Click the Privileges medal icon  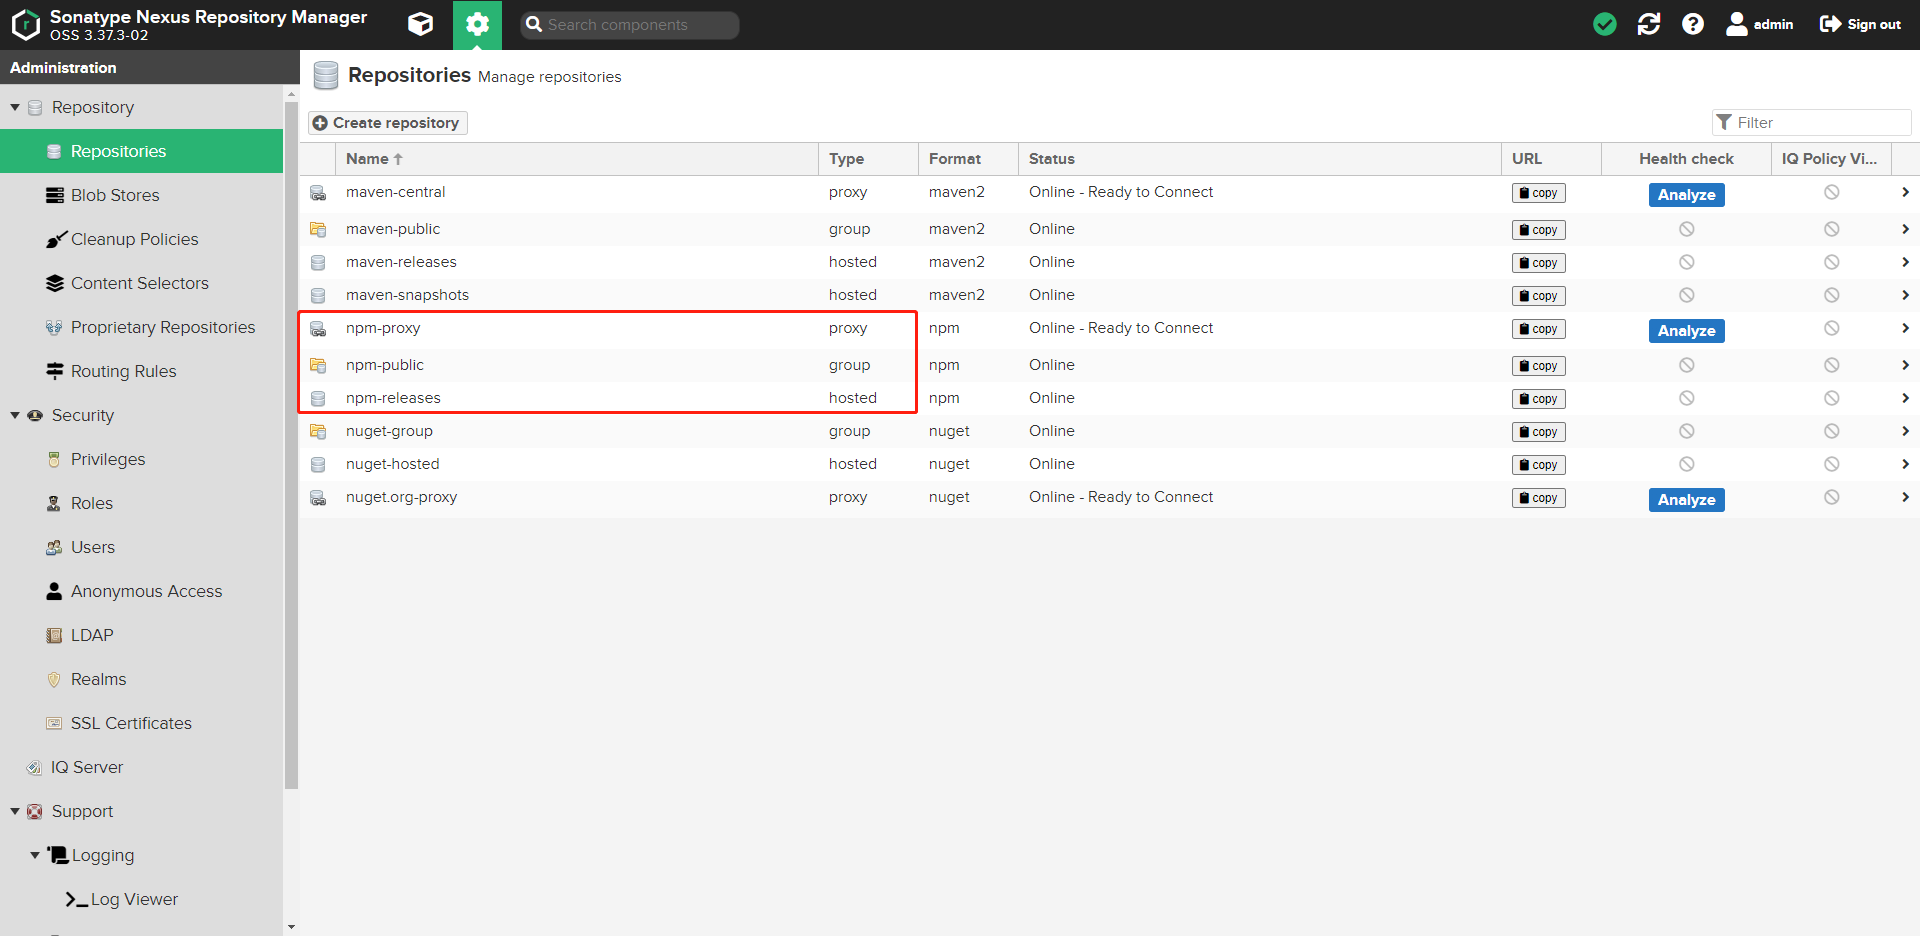click(54, 459)
